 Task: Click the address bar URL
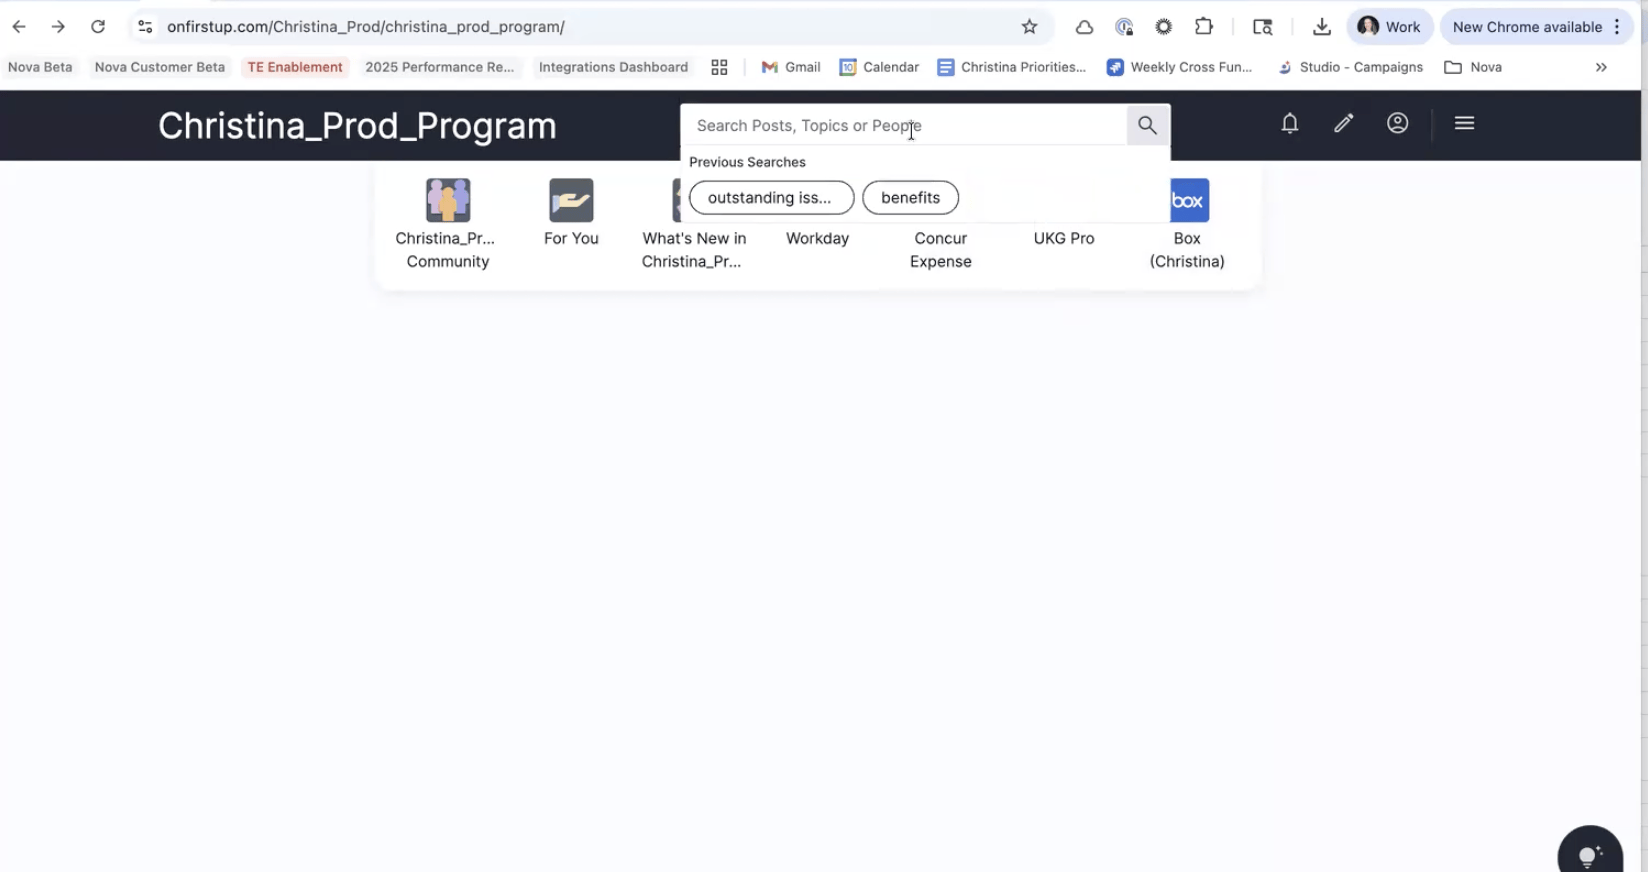[365, 27]
